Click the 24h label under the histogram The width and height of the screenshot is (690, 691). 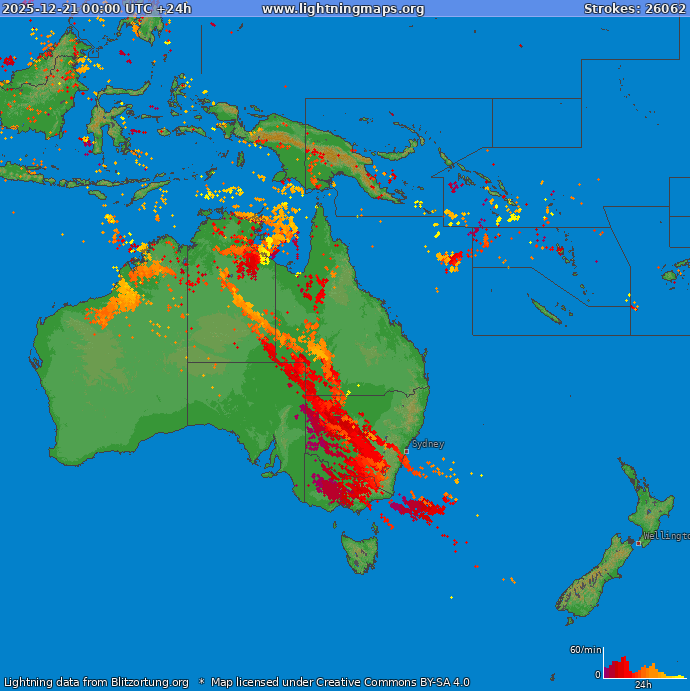643,685
